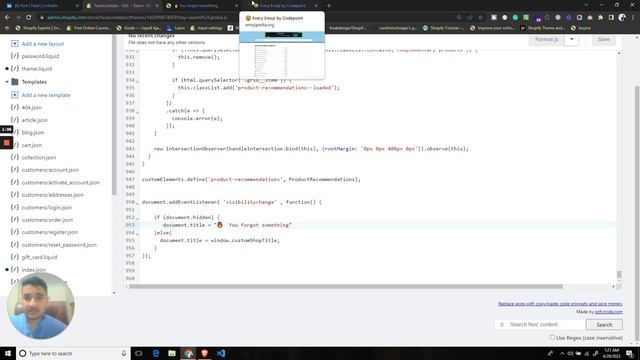Screen dimensions: 640x360
Task: Fold the code block at line 934
Action: pos(137,81)
